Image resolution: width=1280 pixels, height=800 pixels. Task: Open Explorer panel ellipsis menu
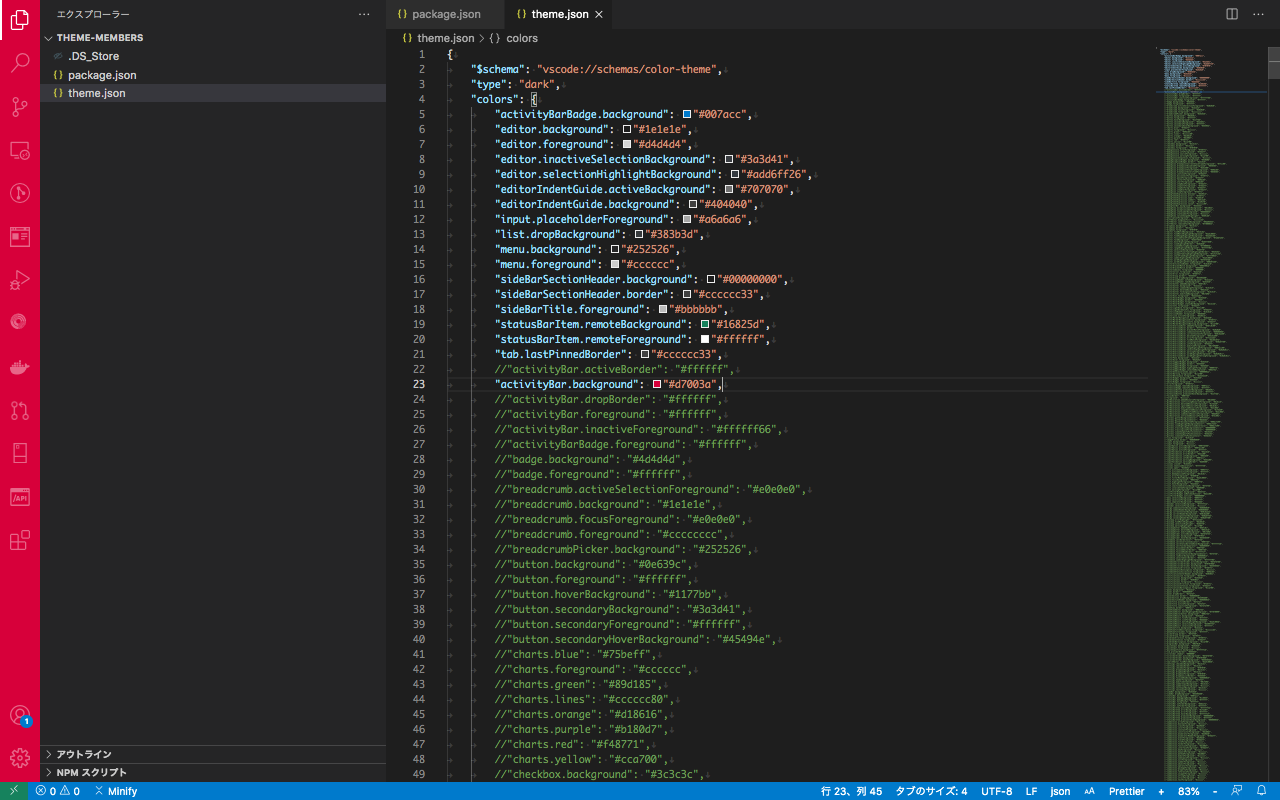(x=364, y=14)
